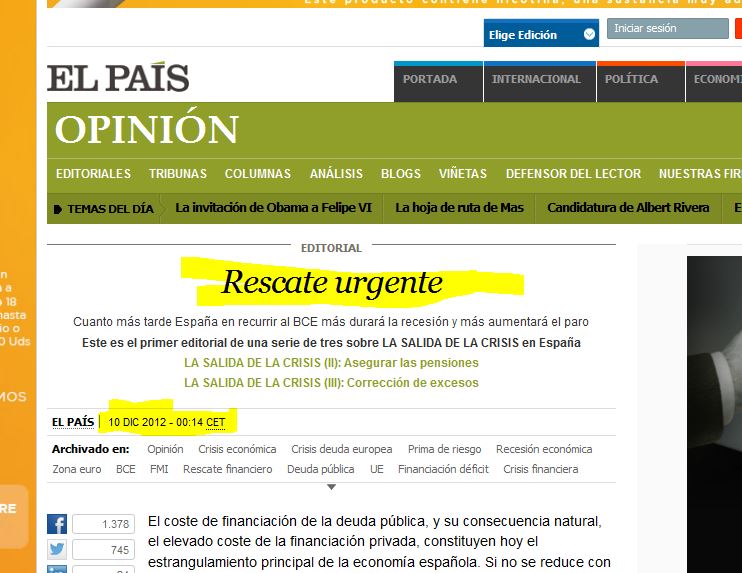Click the EL PAÍS author link

pyautogui.click(x=73, y=422)
